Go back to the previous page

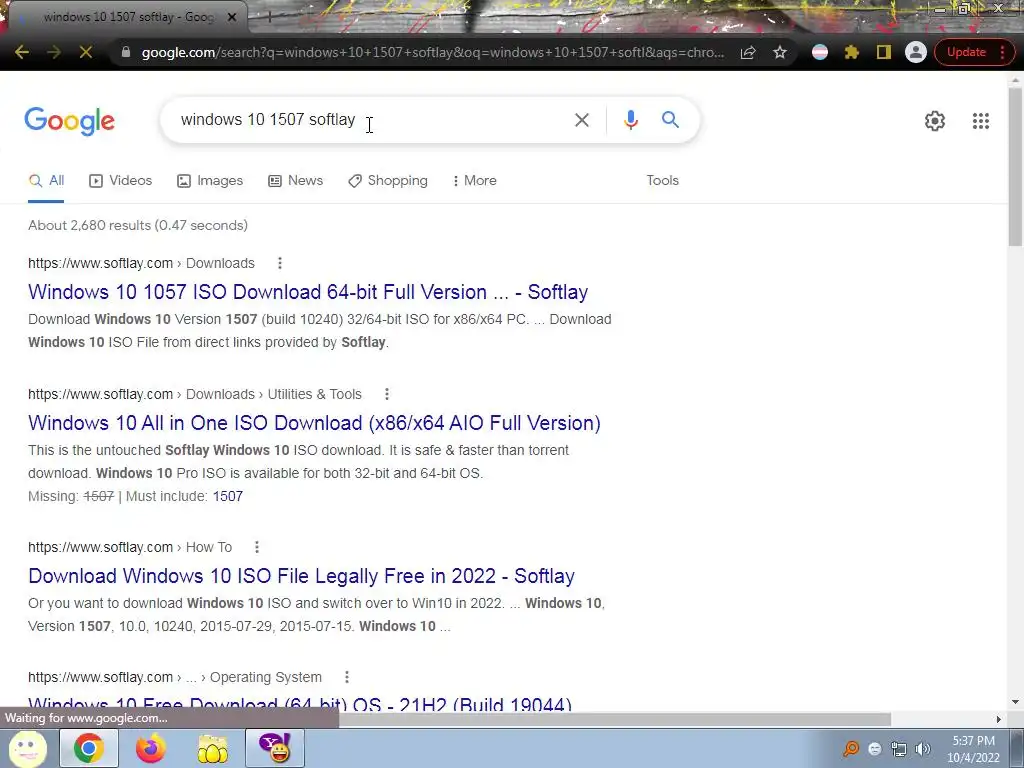click(x=22, y=52)
